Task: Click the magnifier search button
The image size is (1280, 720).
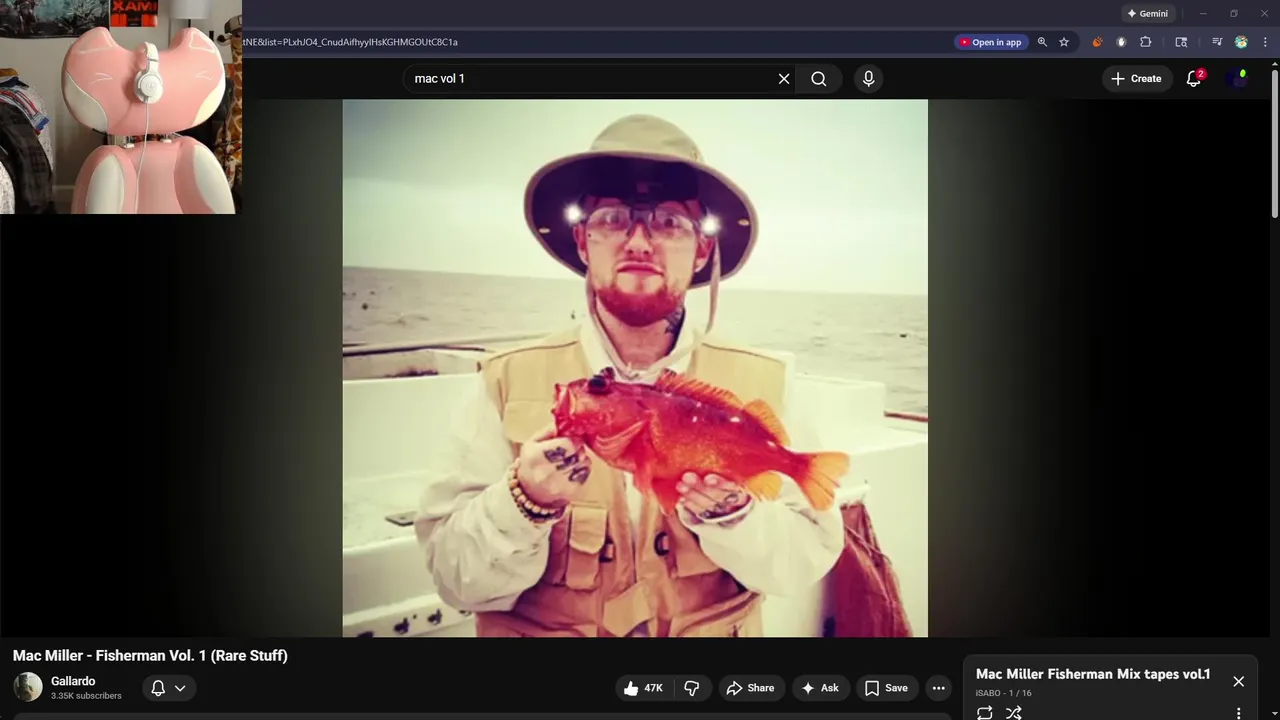Action: (x=819, y=79)
